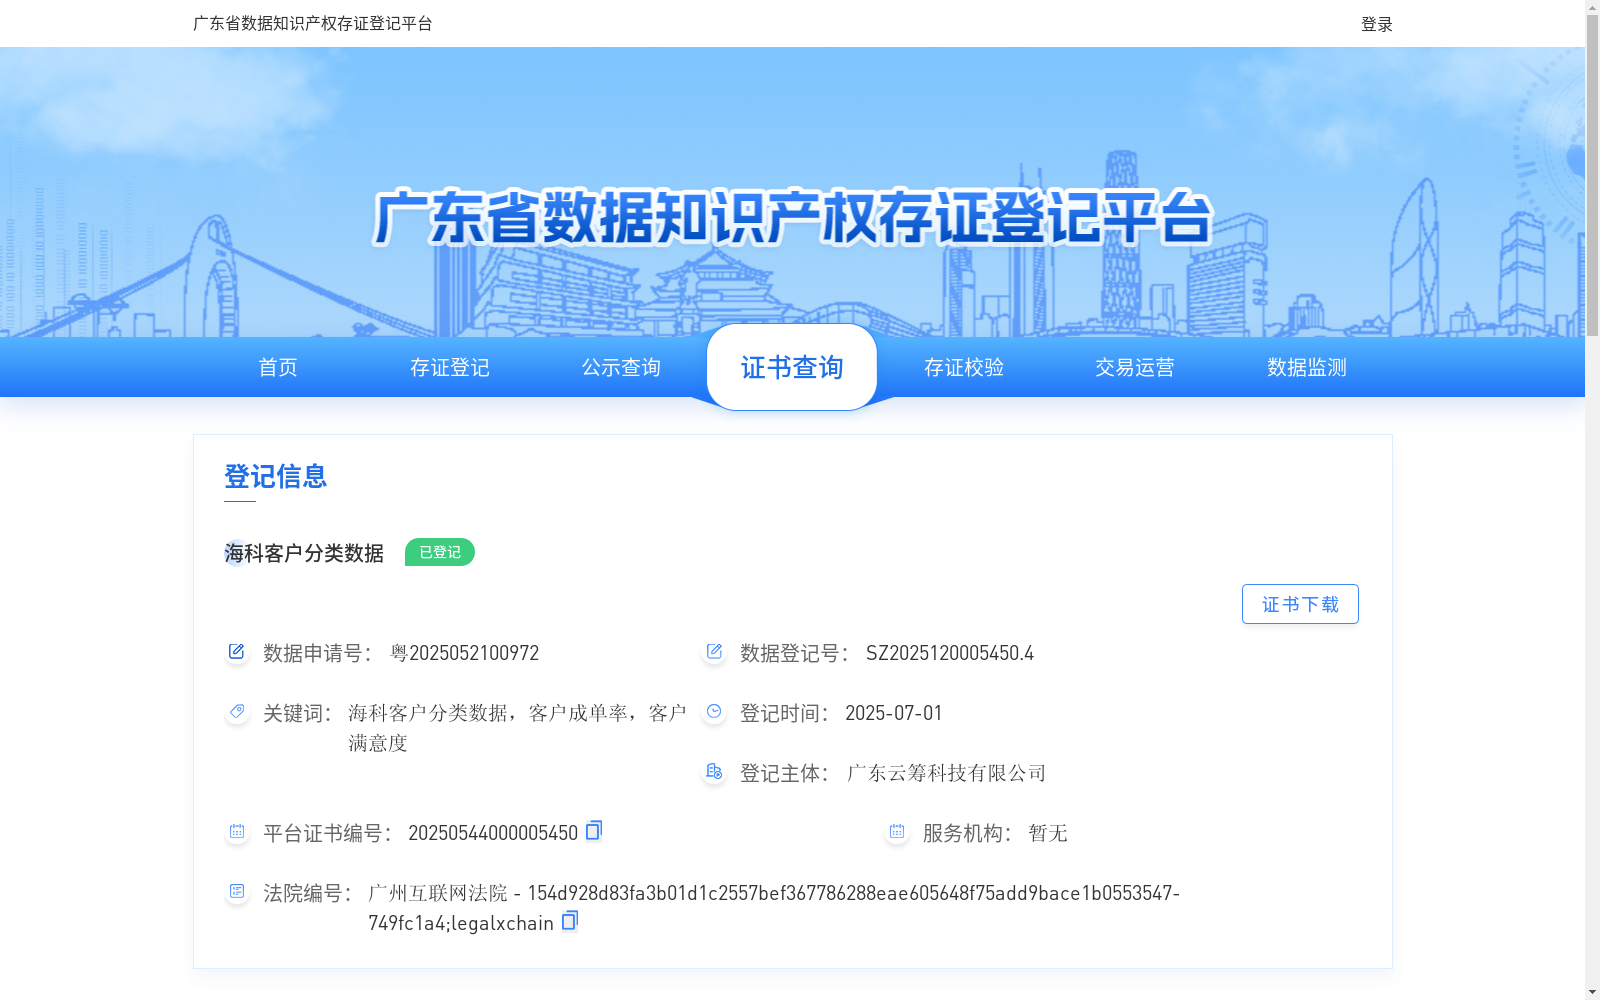Copy the platform certificate number
Viewport: 1600px width, 1000px height.
point(594,831)
